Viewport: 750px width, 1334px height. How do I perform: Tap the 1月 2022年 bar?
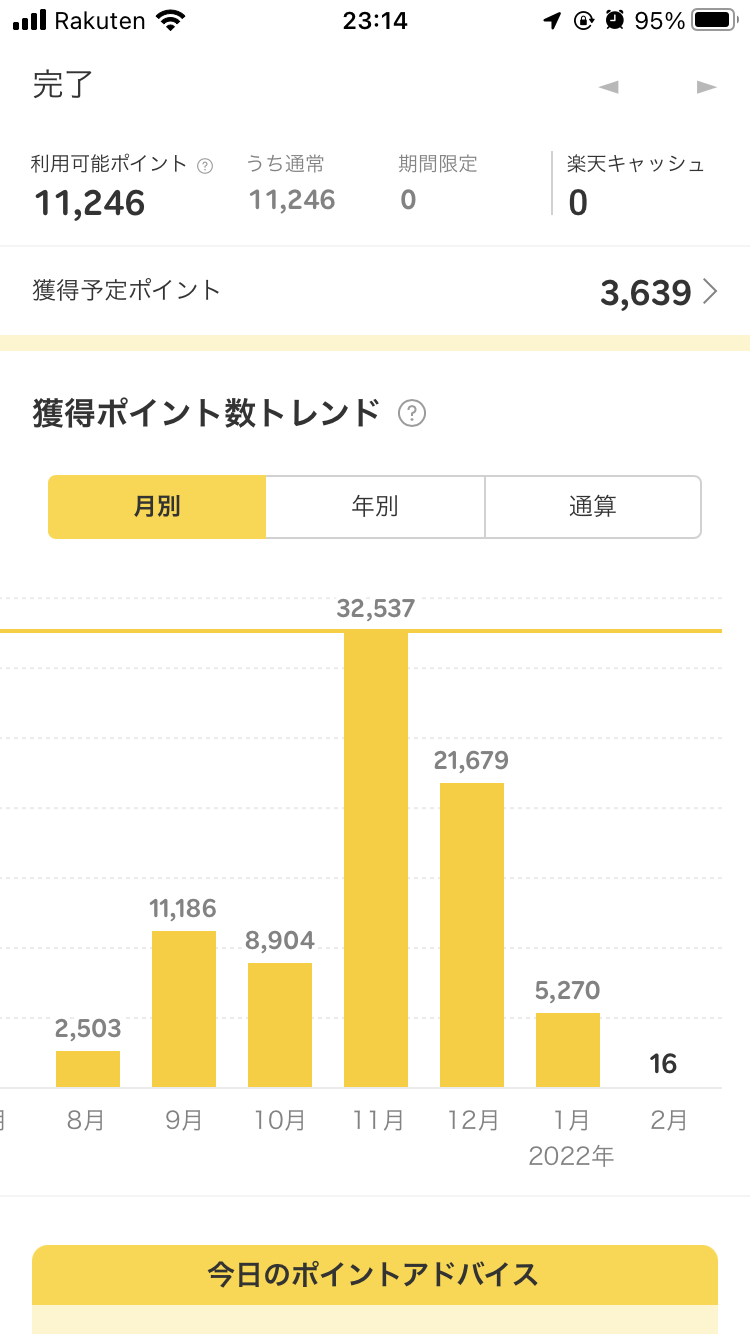point(568,1049)
